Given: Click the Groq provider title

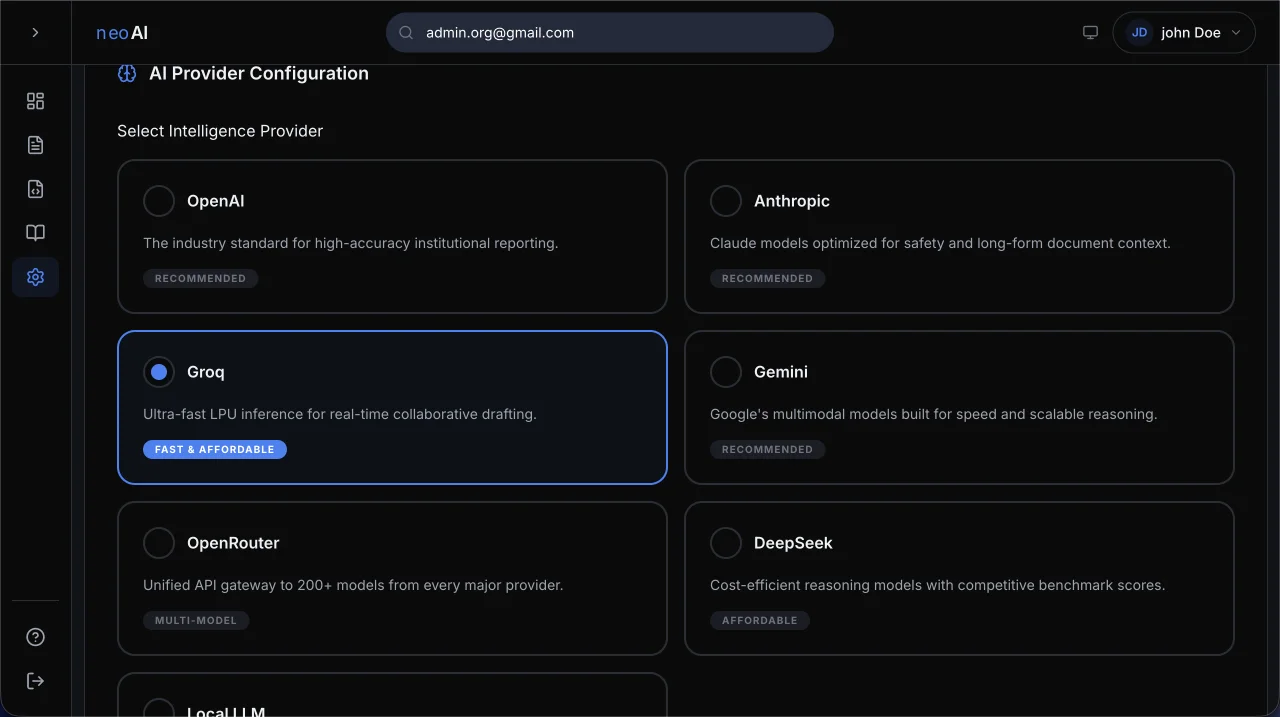Looking at the screenshot, I should pyautogui.click(x=206, y=372).
